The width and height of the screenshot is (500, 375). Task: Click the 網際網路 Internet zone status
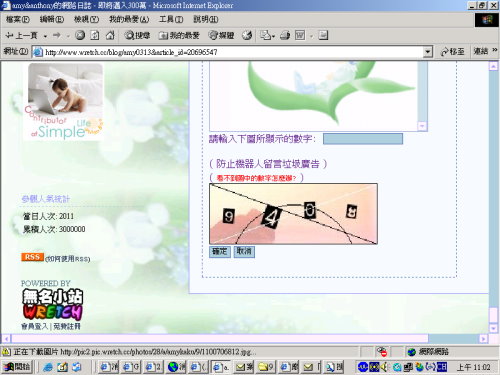click(x=428, y=352)
